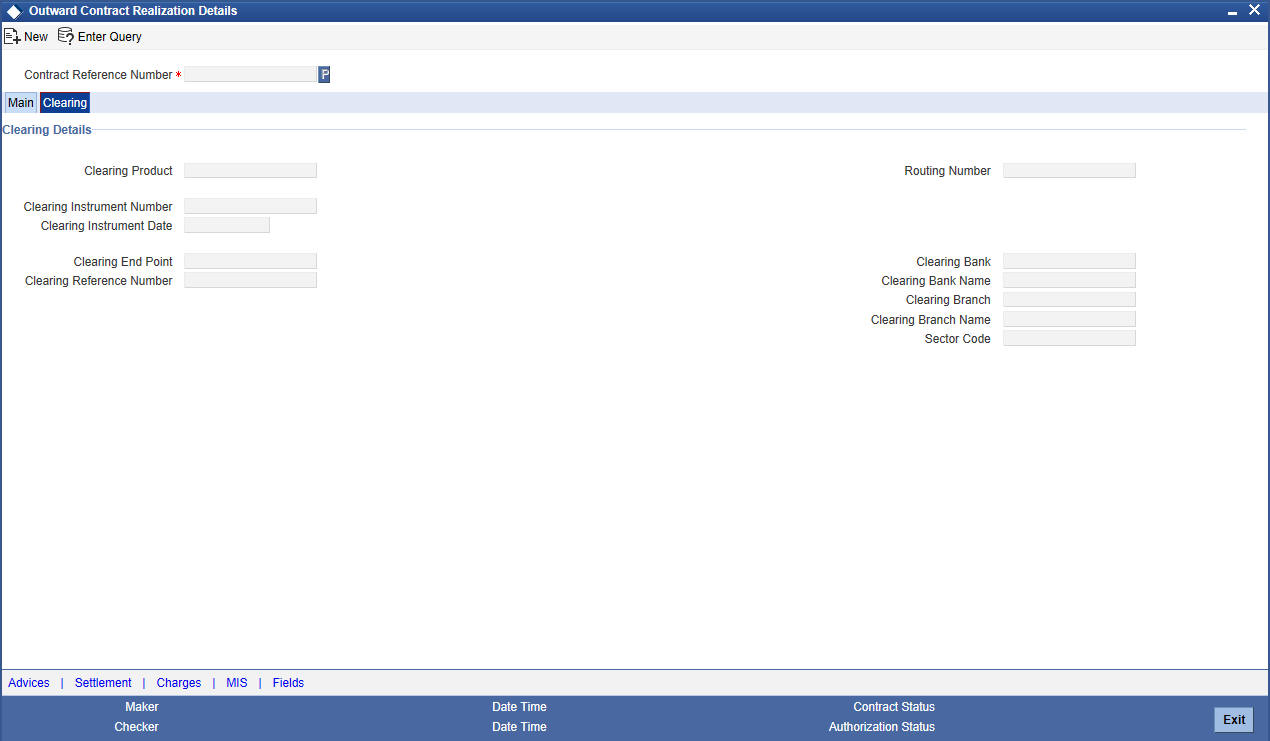The height and width of the screenshot is (741, 1270).
Task: Click the New toolbar label
Action: click(x=36, y=36)
